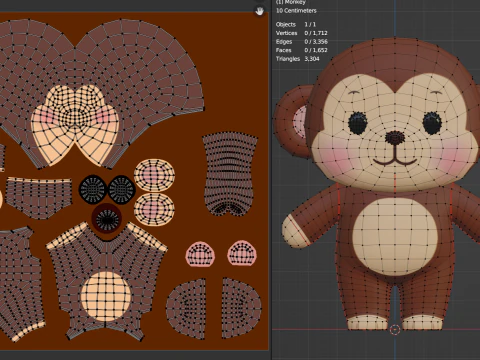
Task: Select the cream belly circle on body UV island
Action: click(x=106, y=296)
